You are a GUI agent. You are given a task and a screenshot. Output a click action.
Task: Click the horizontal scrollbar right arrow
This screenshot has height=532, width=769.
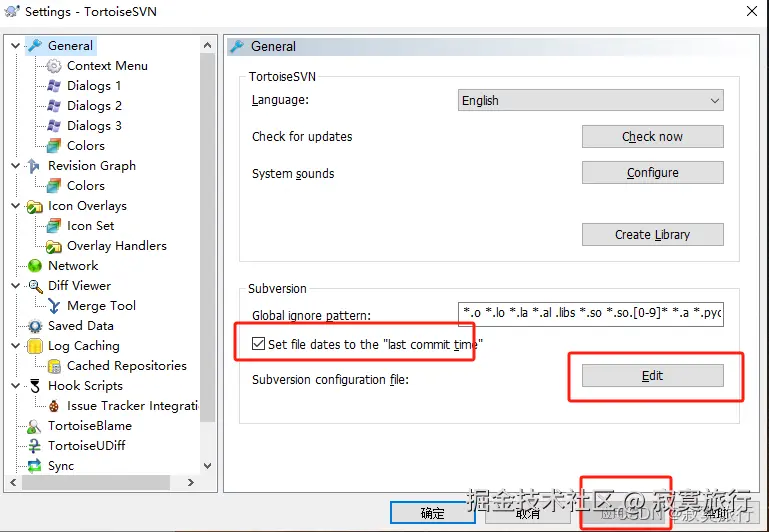[191, 482]
